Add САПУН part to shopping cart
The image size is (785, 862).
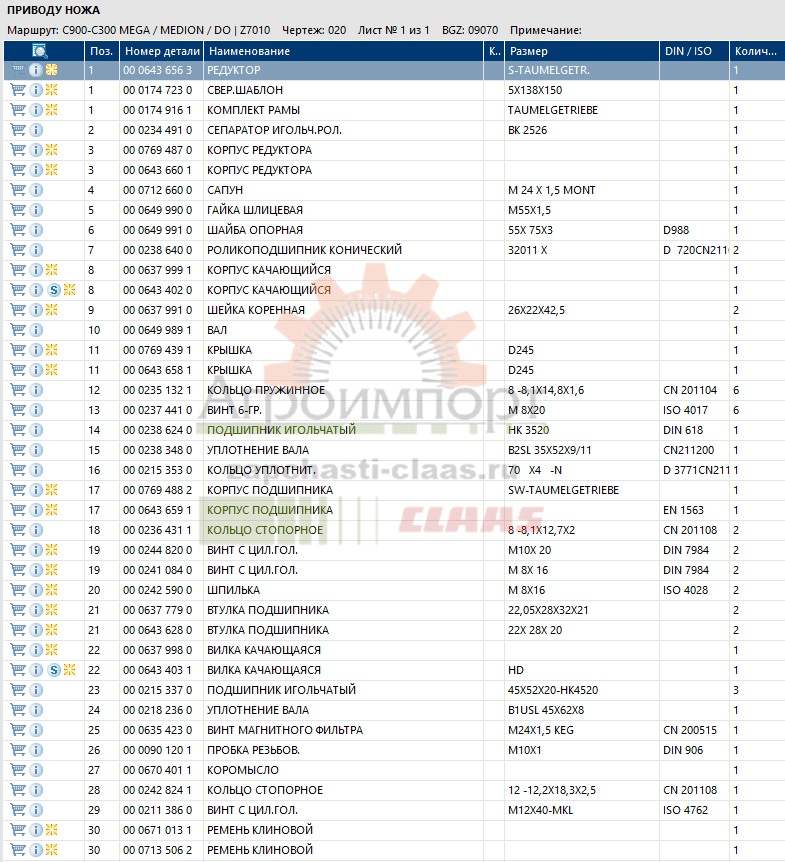point(18,190)
